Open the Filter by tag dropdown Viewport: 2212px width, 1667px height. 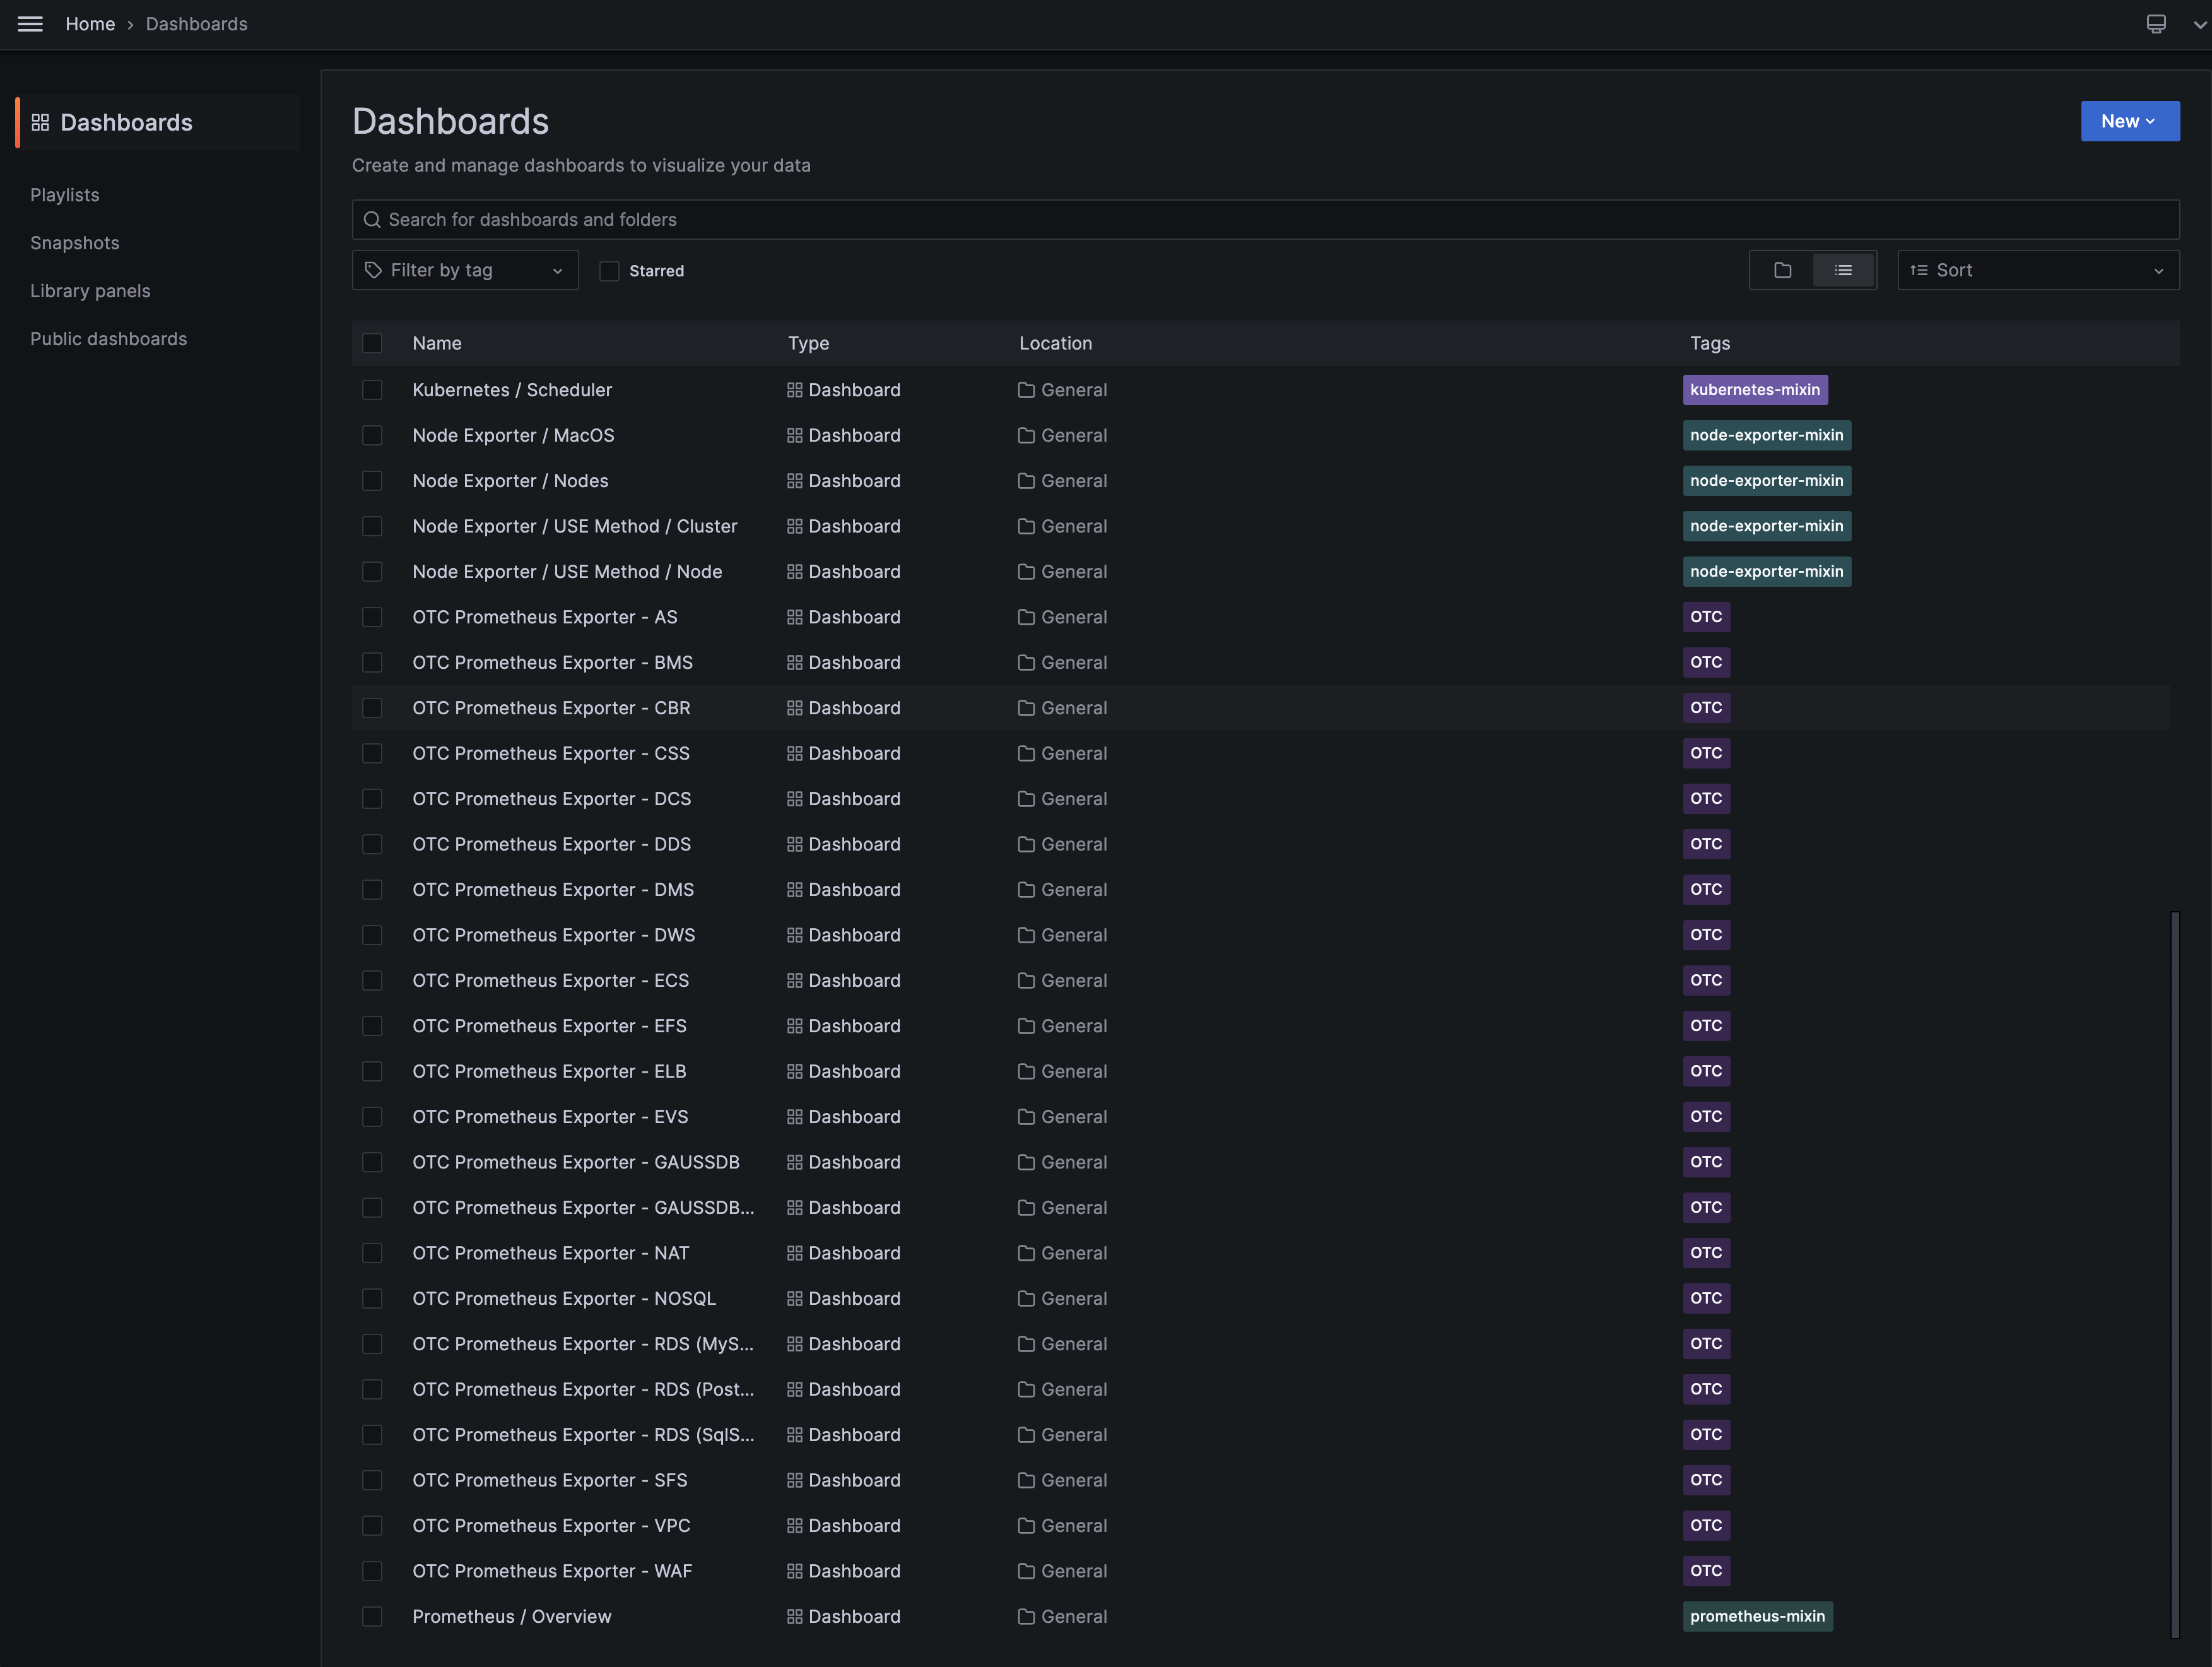tap(465, 270)
